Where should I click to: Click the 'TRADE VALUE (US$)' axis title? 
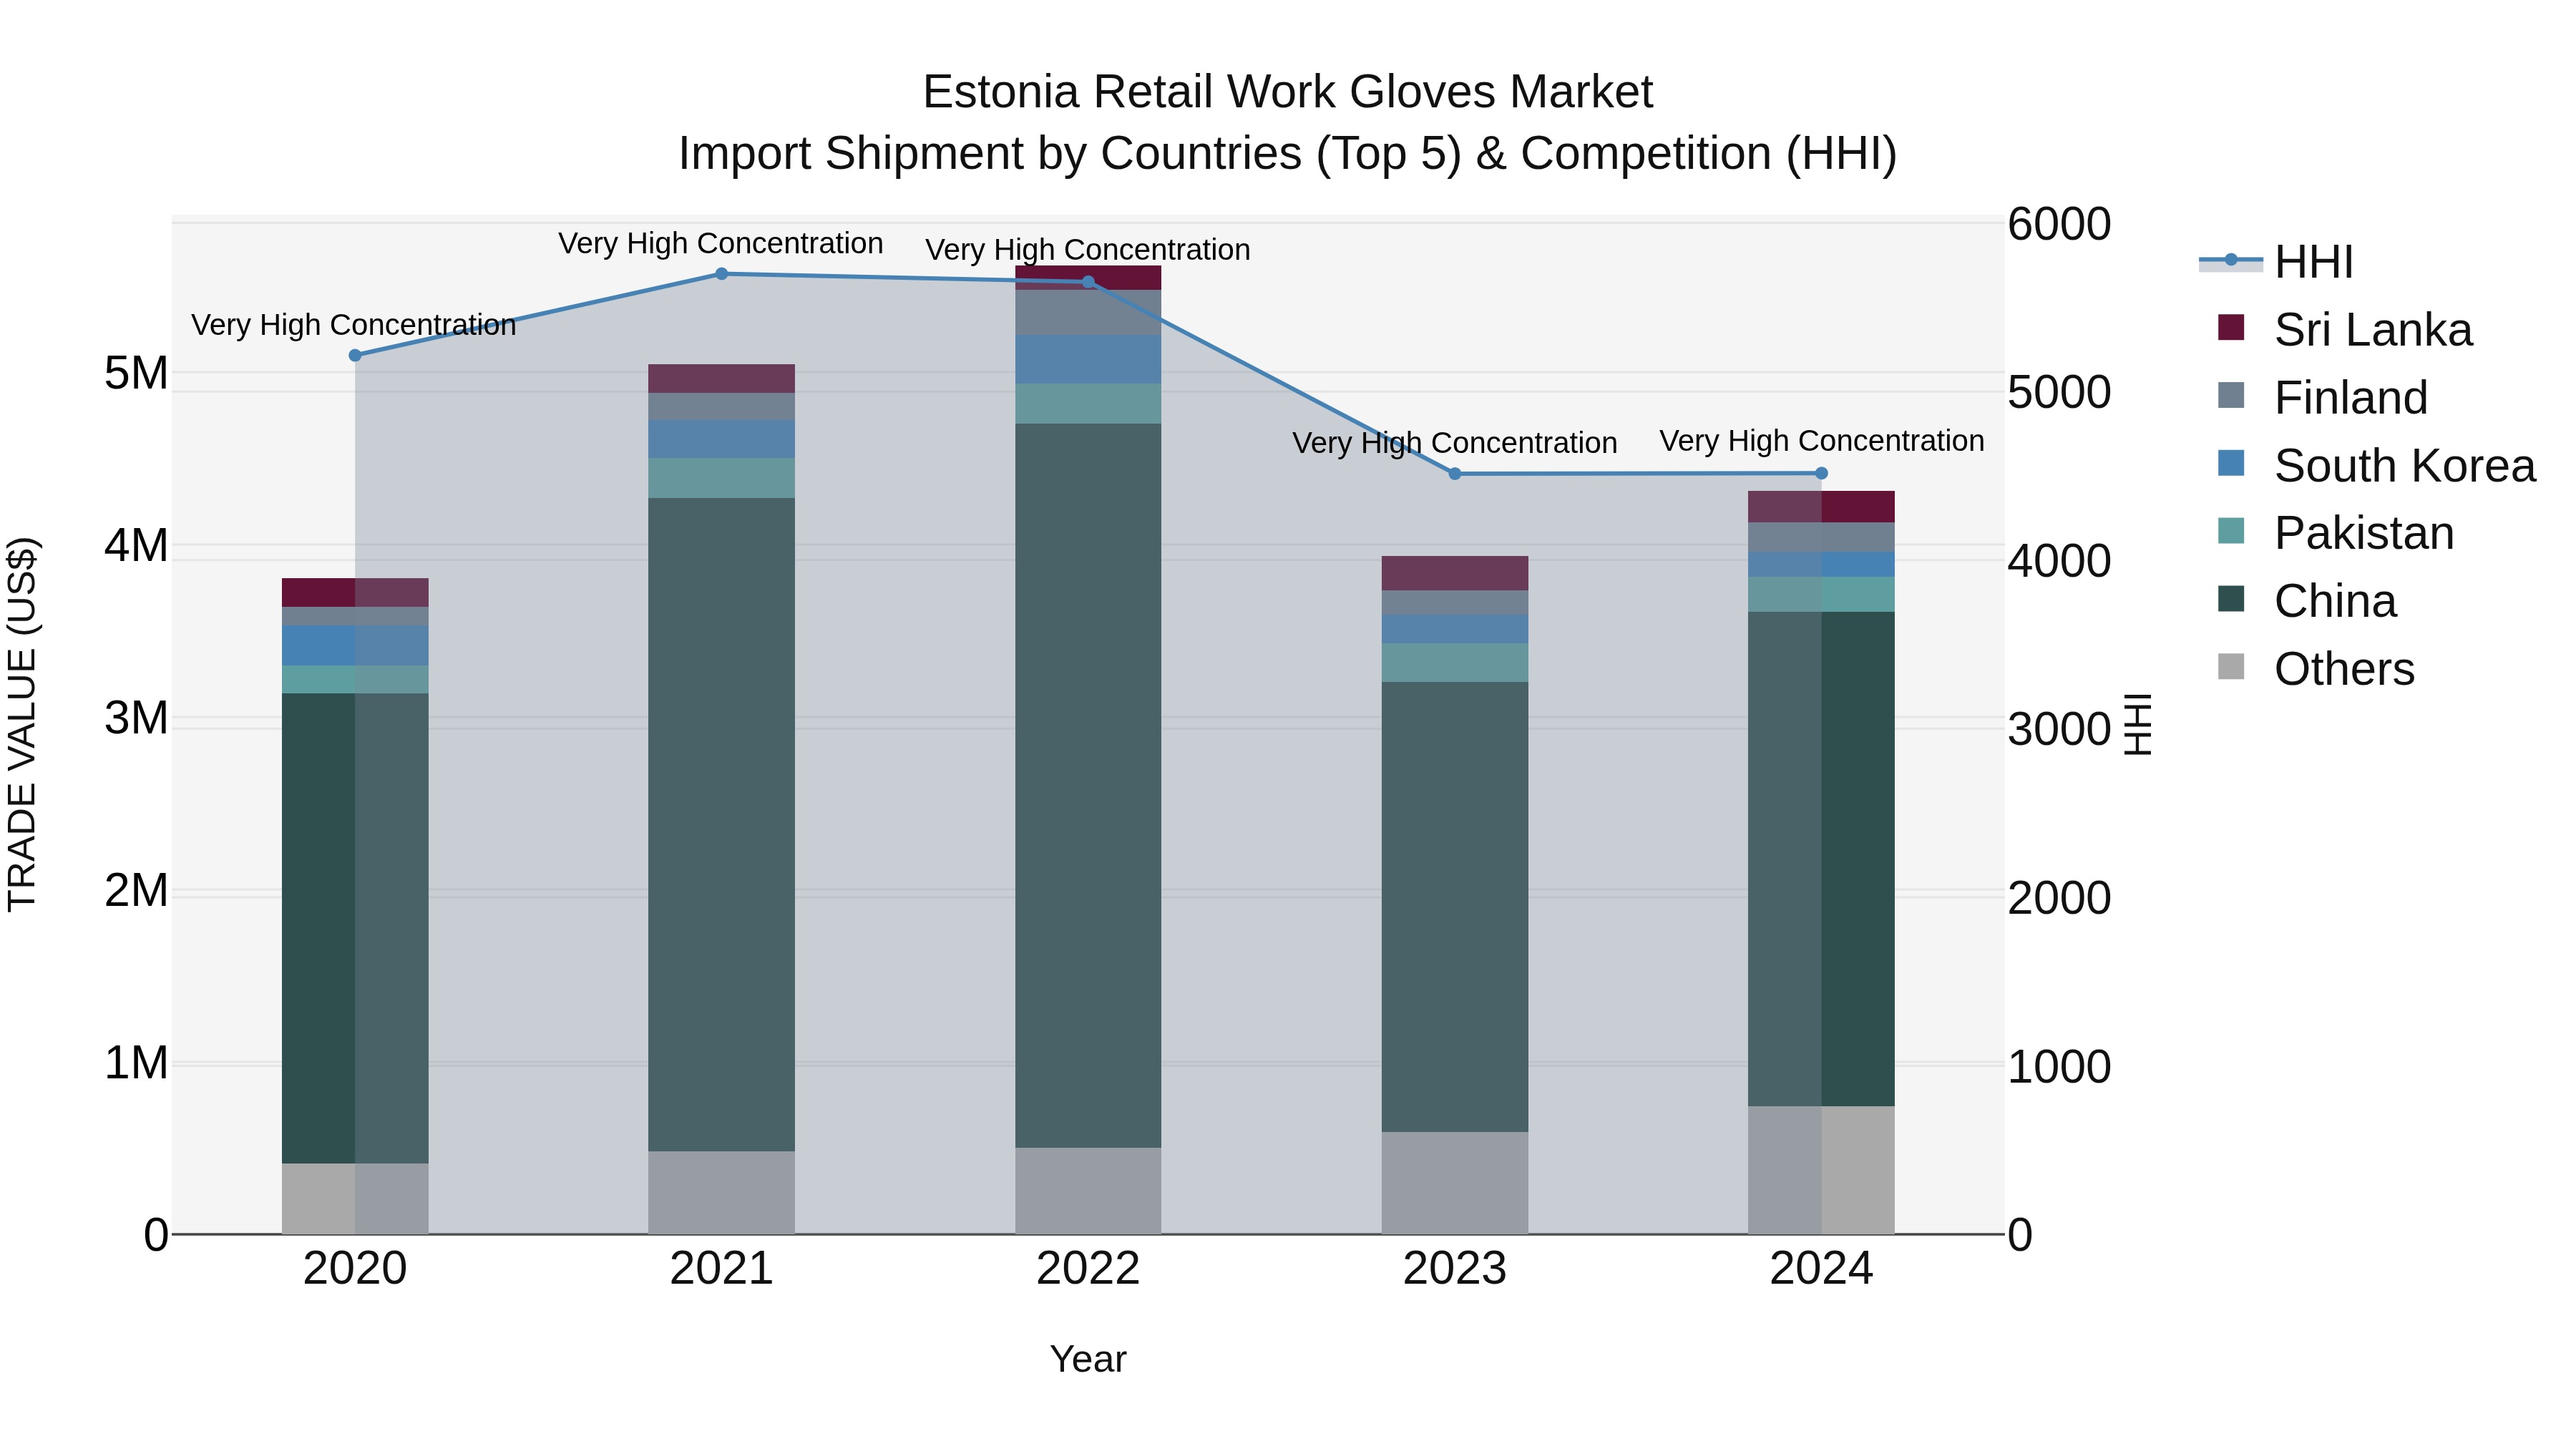(22, 724)
